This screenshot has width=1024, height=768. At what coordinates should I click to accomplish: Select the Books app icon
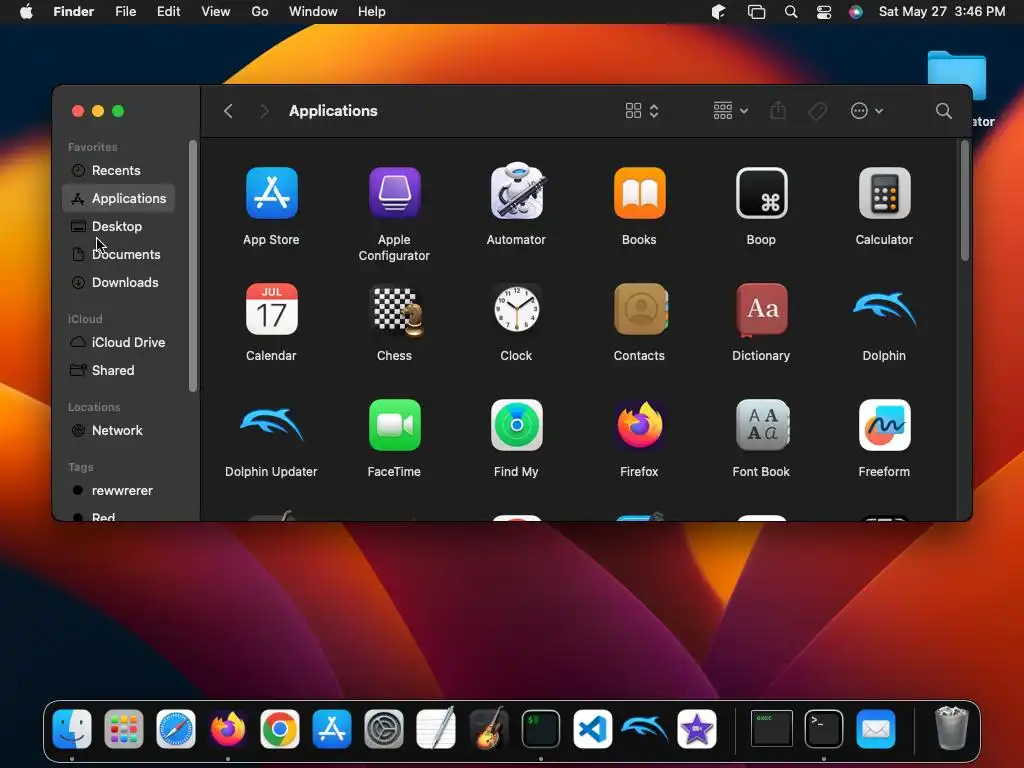point(639,193)
